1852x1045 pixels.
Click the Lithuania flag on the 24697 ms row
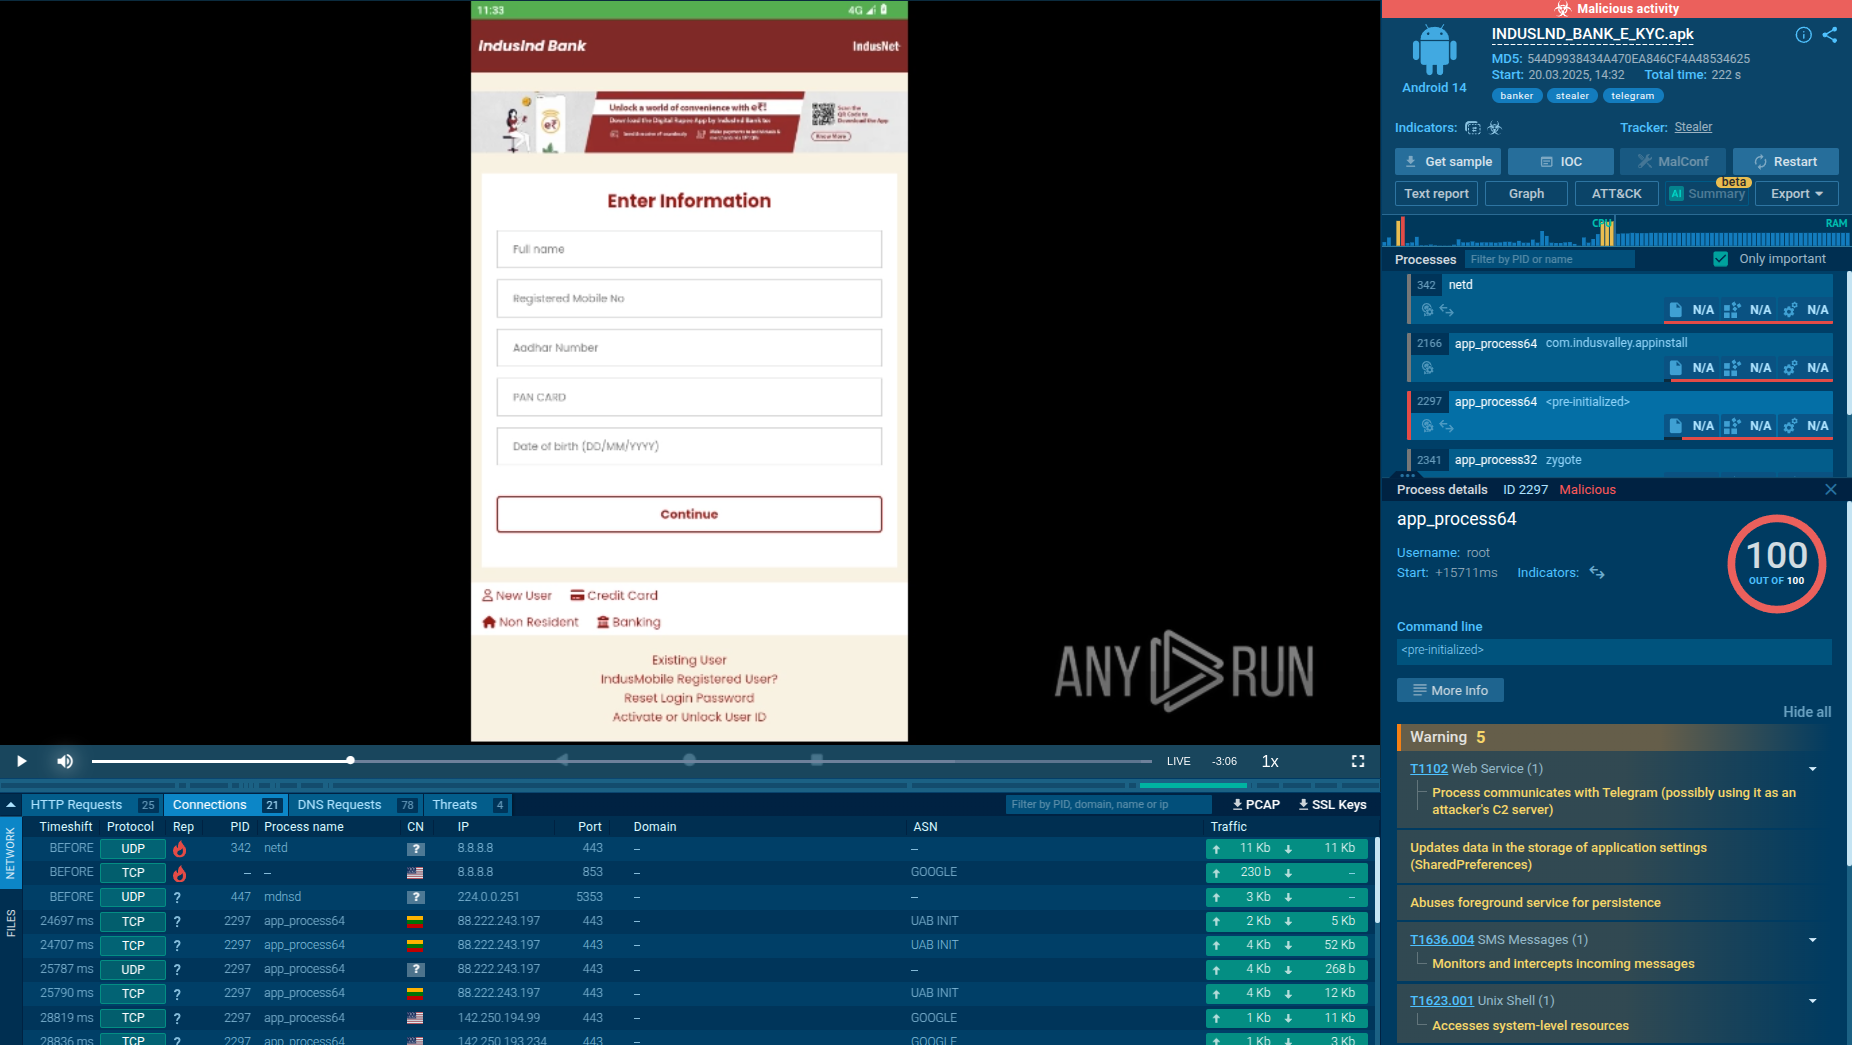point(415,921)
